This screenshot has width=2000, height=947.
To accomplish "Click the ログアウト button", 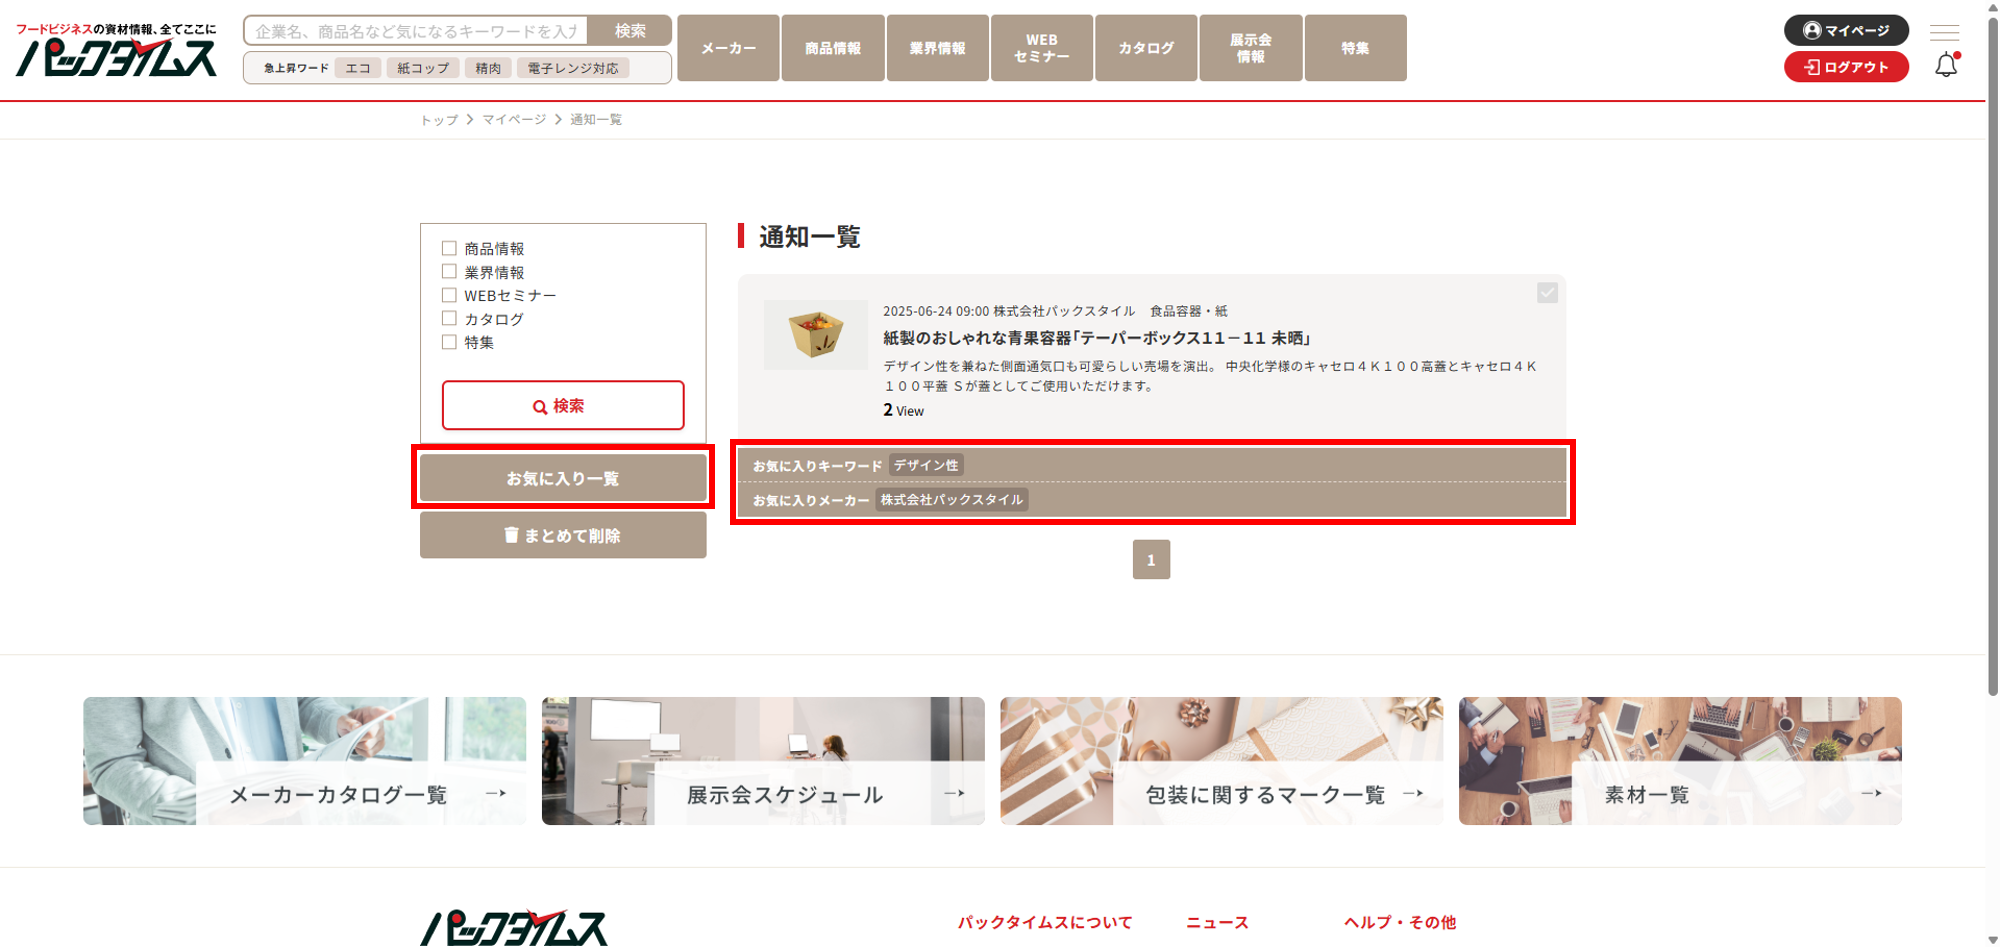I will click(1846, 67).
